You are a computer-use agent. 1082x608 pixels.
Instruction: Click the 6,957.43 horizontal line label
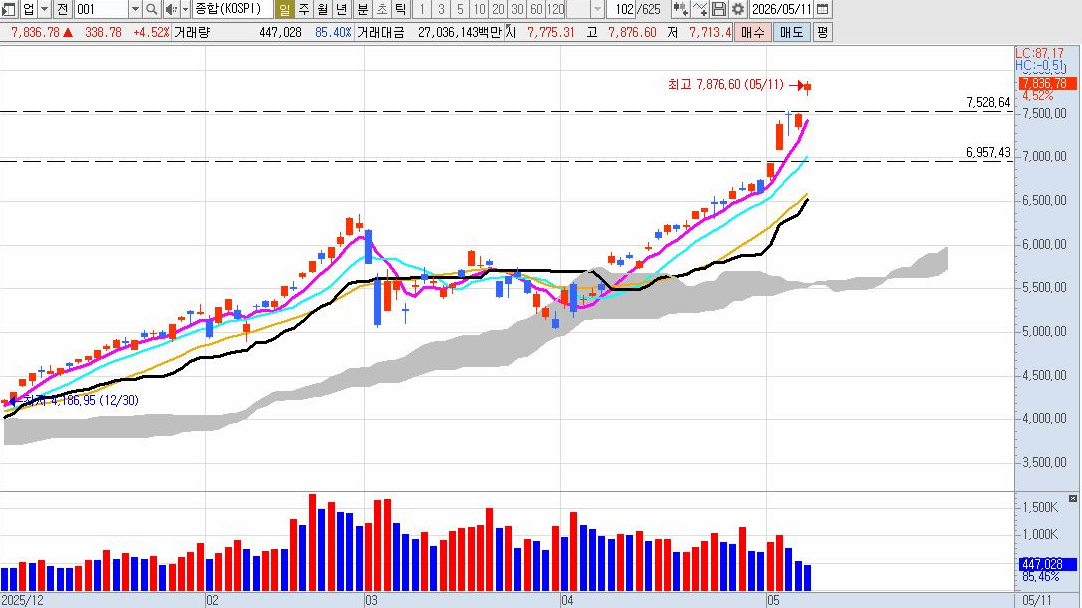(988, 152)
